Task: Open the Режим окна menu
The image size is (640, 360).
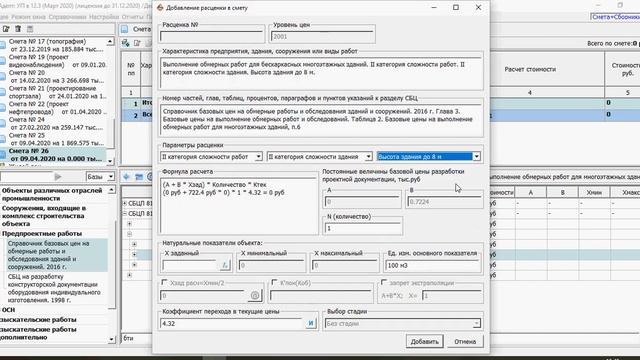Action: (29, 17)
